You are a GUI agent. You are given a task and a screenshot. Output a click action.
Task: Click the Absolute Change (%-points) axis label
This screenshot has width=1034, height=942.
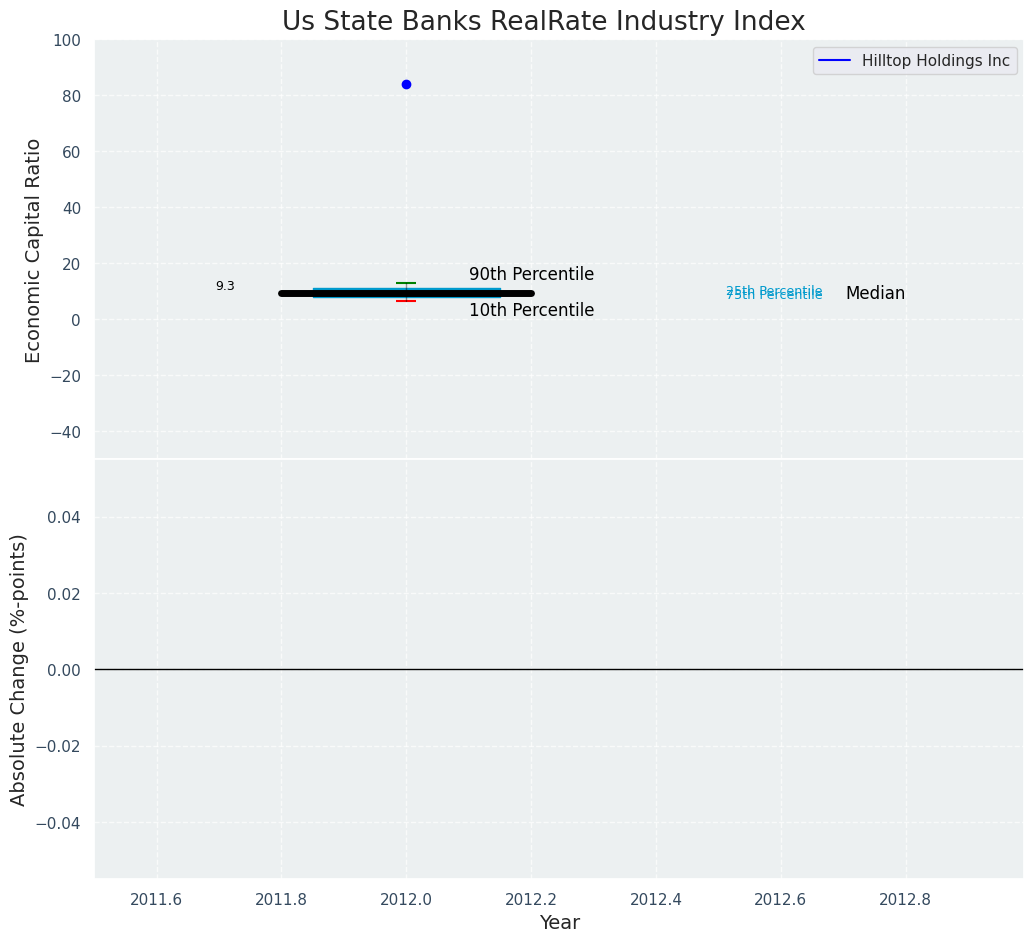pos(19,669)
